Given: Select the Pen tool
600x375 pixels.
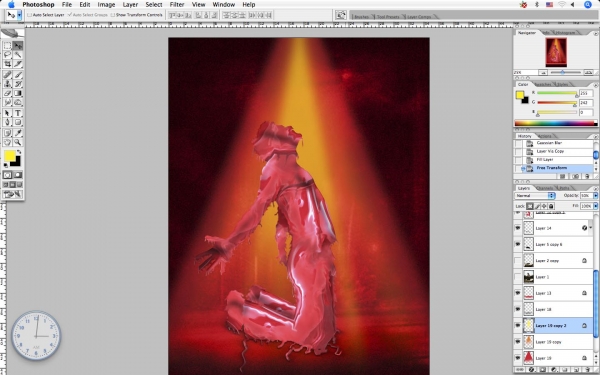Looking at the screenshot, I should point(7,122).
